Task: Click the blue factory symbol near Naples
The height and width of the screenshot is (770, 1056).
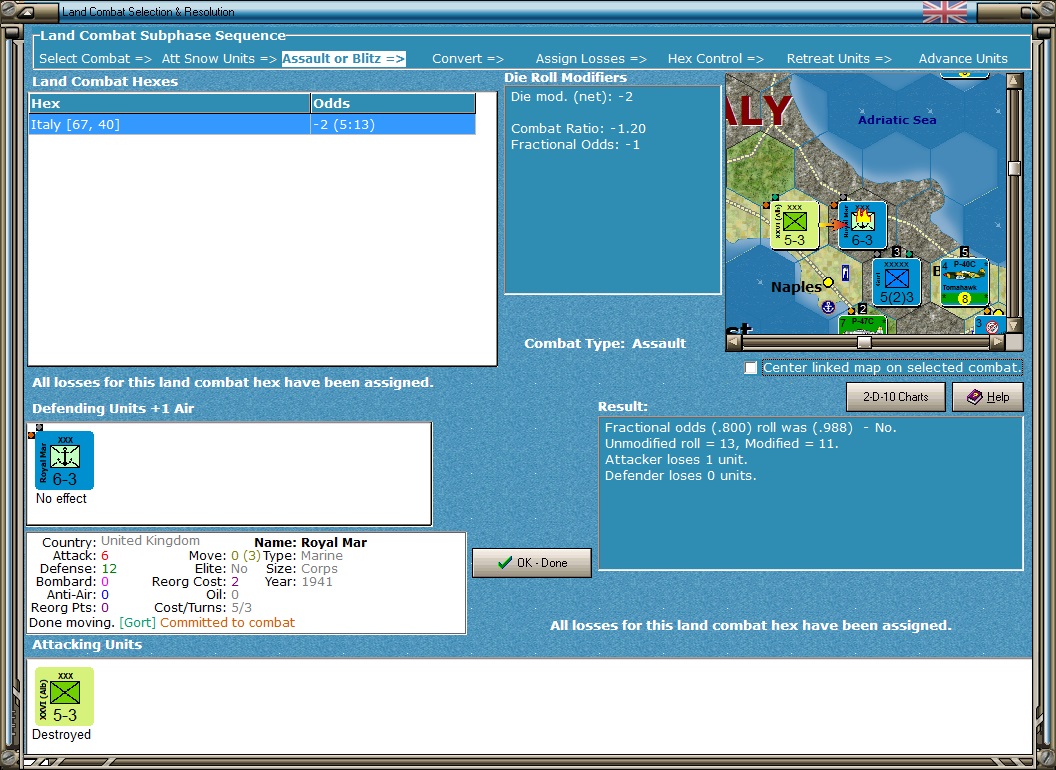Action: pyautogui.click(x=845, y=273)
